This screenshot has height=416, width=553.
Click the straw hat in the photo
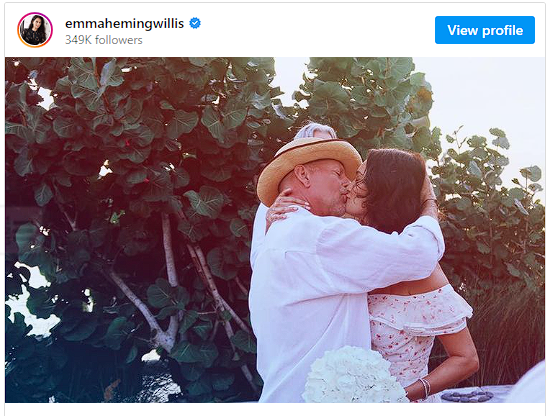pyautogui.click(x=307, y=166)
